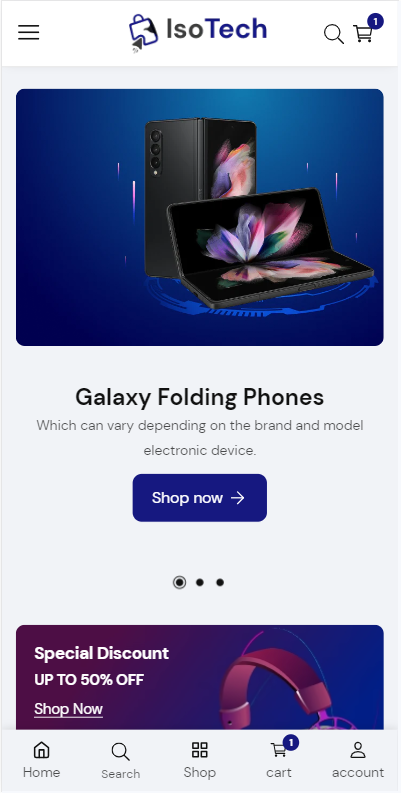Open the Shop grid icon in the bottom bar
The image size is (401, 793).
(x=200, y=750)
